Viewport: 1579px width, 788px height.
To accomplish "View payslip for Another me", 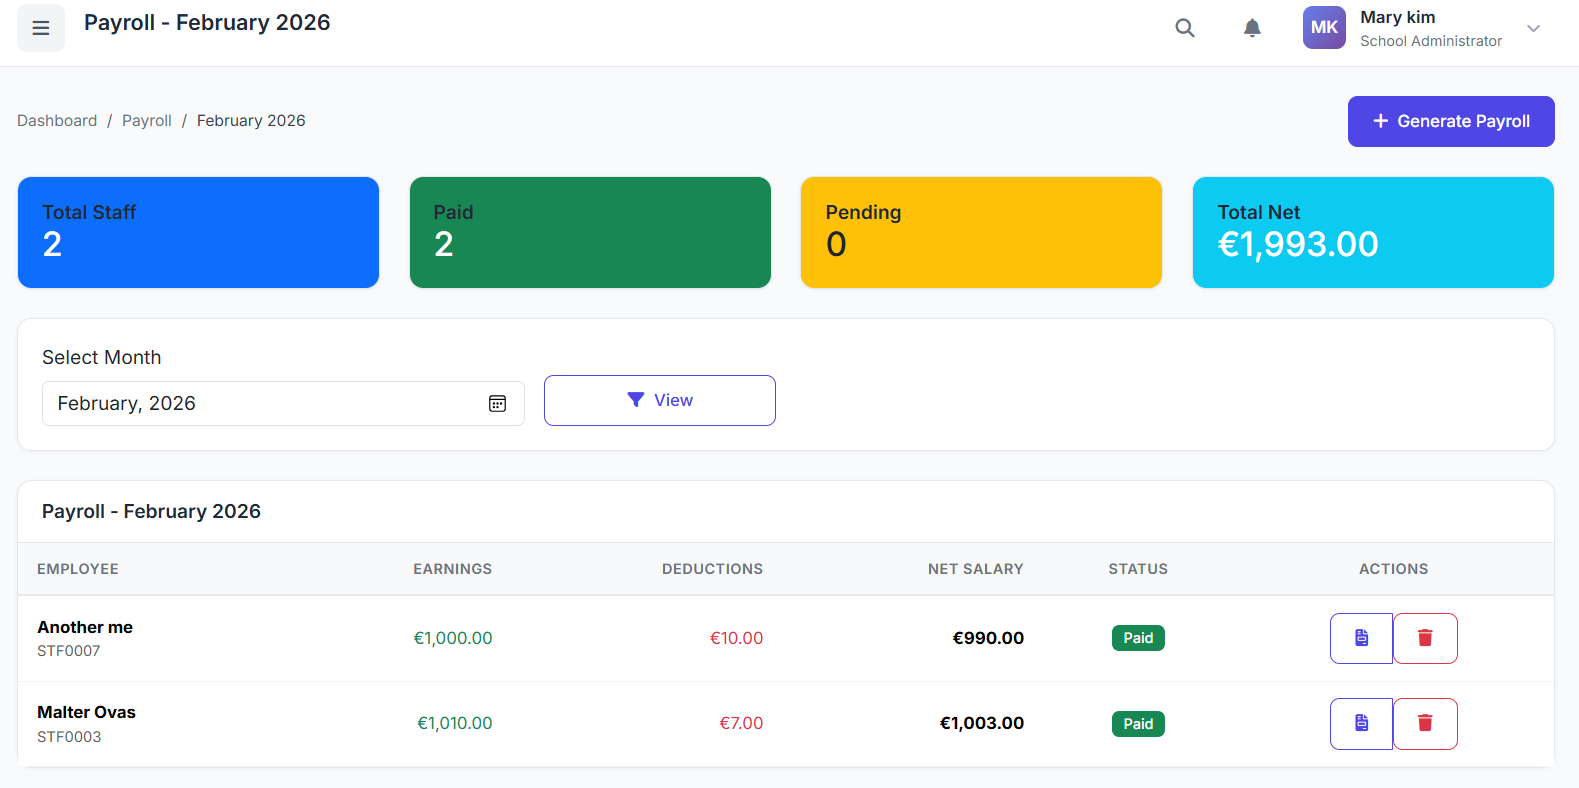I will coord(1360,638).
